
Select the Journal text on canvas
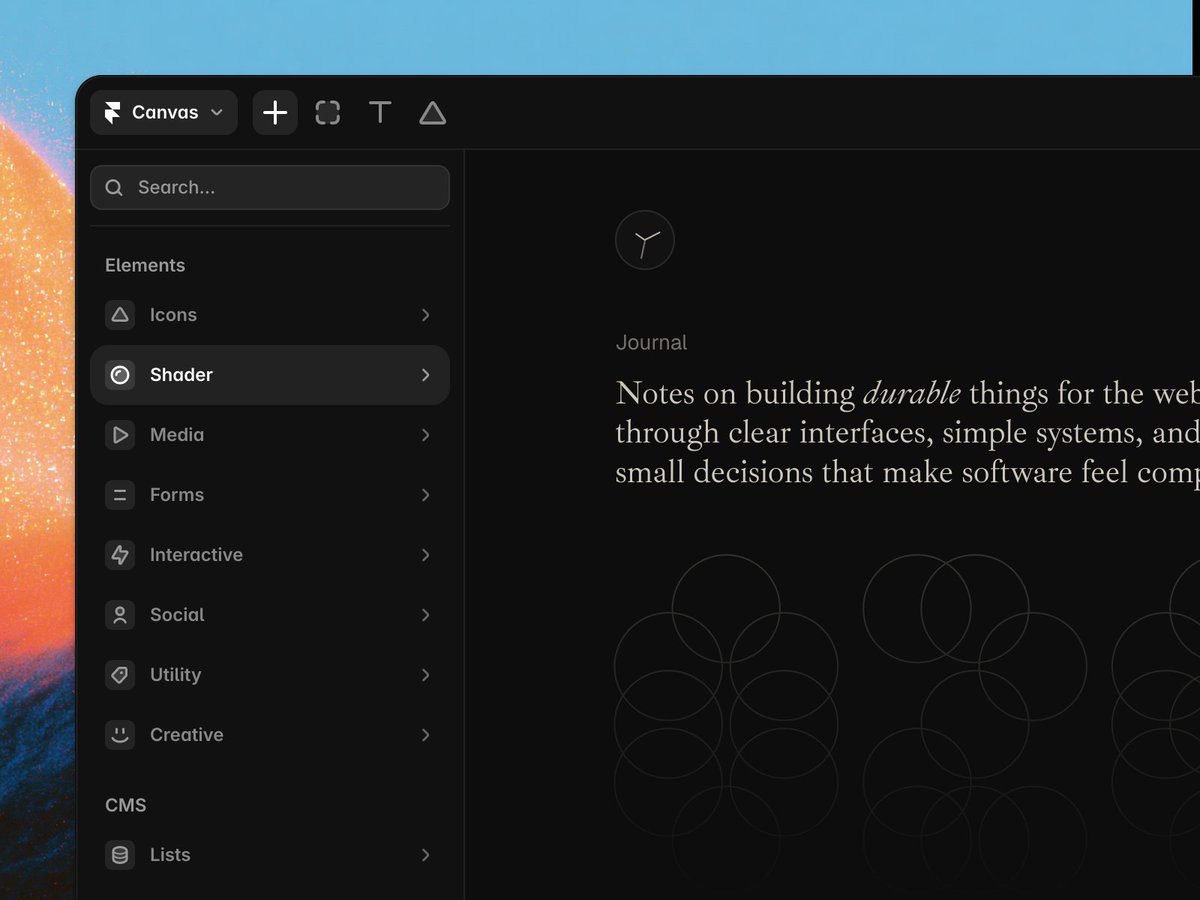[651, 343]
